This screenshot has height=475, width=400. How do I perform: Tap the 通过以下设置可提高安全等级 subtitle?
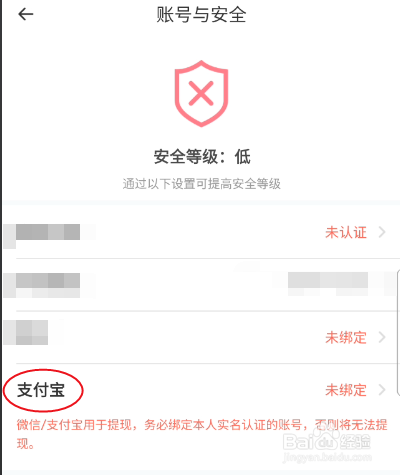point(202,184)
